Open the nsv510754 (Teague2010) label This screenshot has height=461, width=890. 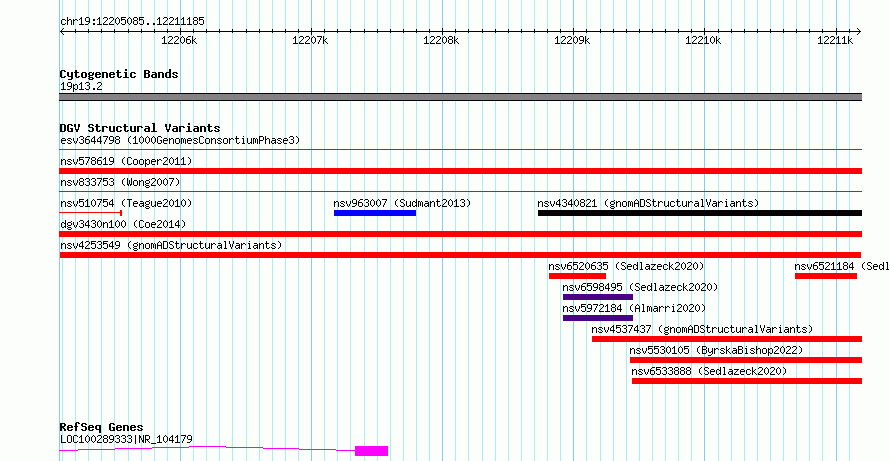coord(126,203)
